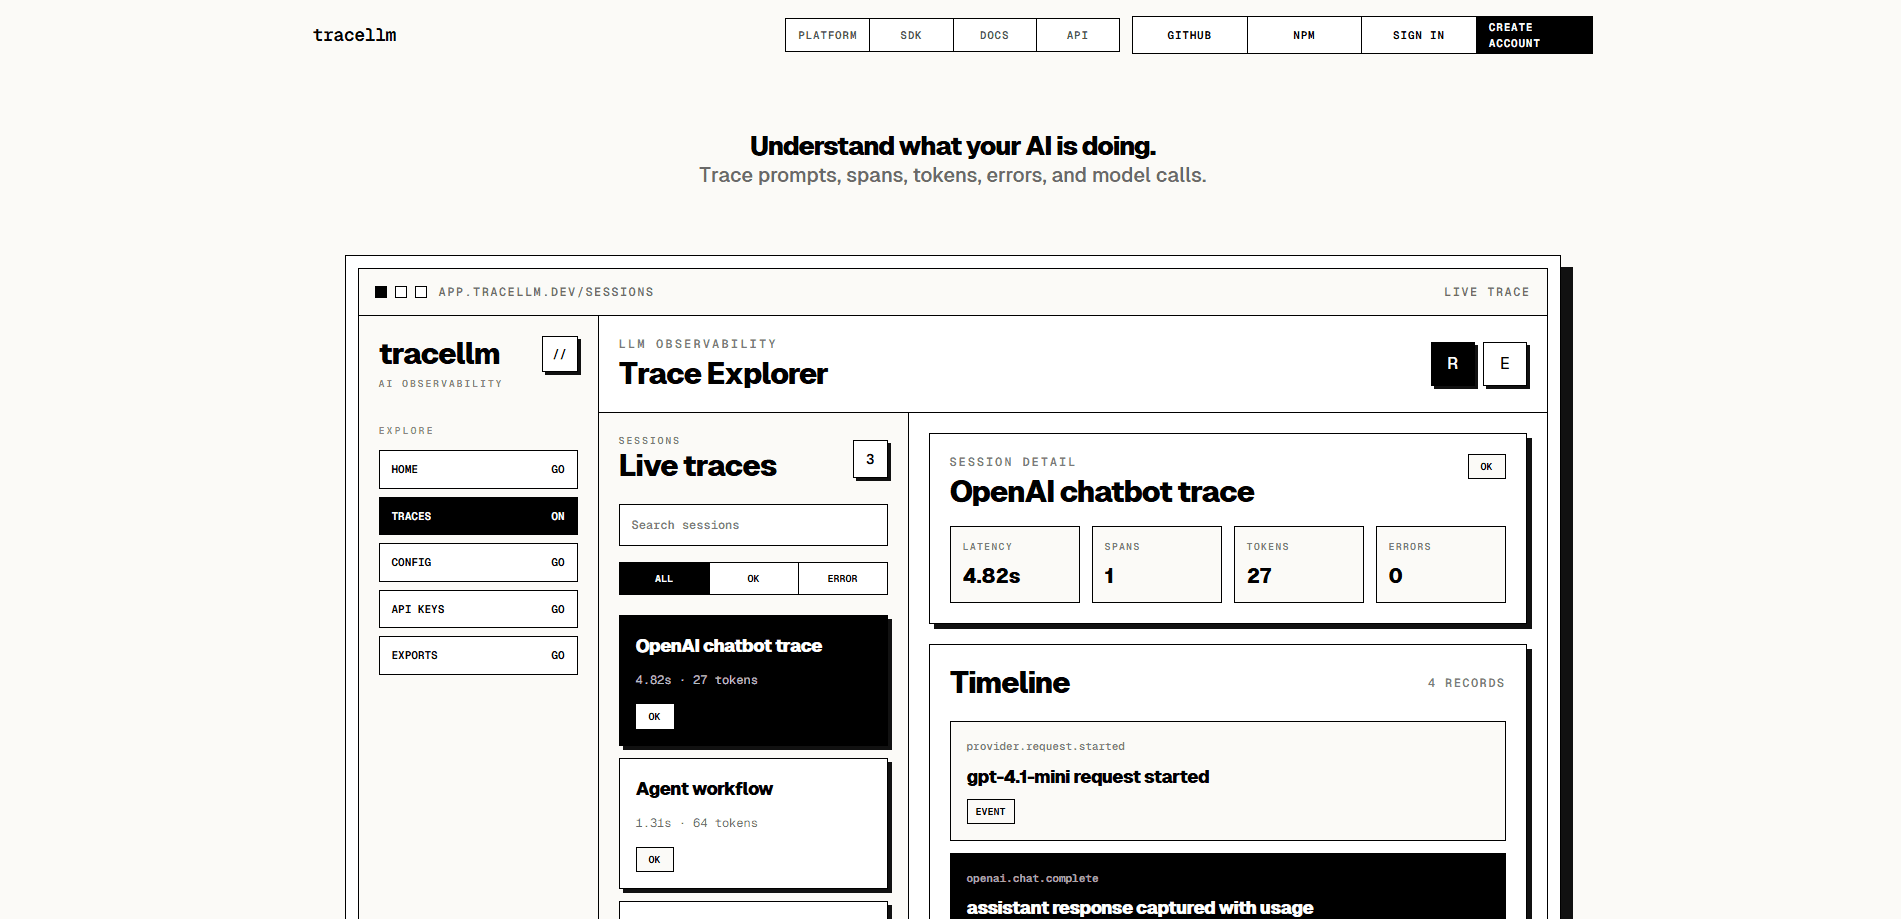Image resolution: width=1901 pixels, height=919 pixels.
Task: Open the assistant response captured record
Action: pyautogui.click(x=1228, y=886)
